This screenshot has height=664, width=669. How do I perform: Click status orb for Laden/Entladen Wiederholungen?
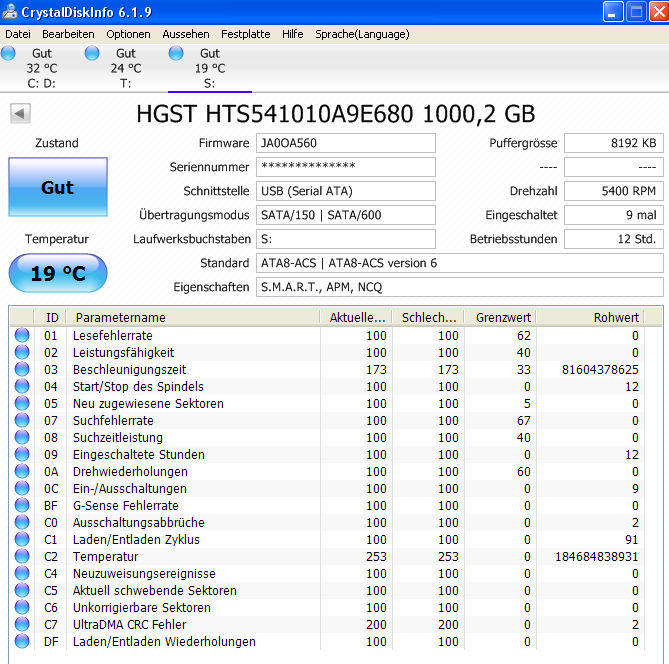(22, 641)
